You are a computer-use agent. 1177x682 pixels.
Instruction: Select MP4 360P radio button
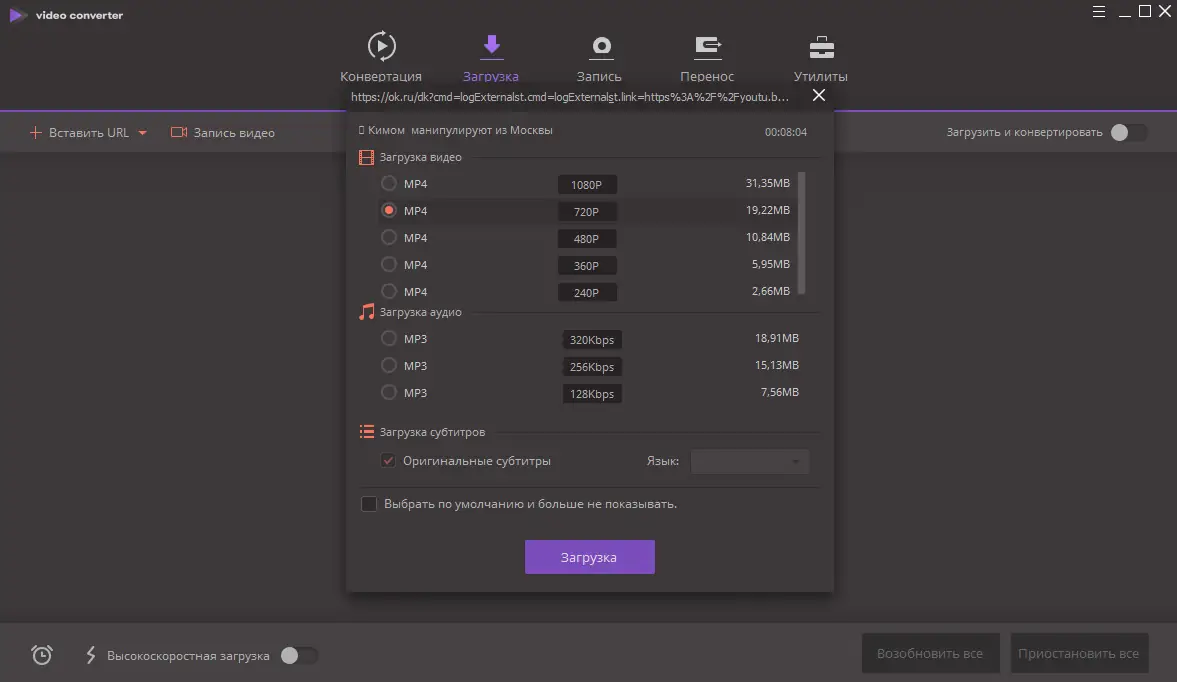click(x=388, y=264)
